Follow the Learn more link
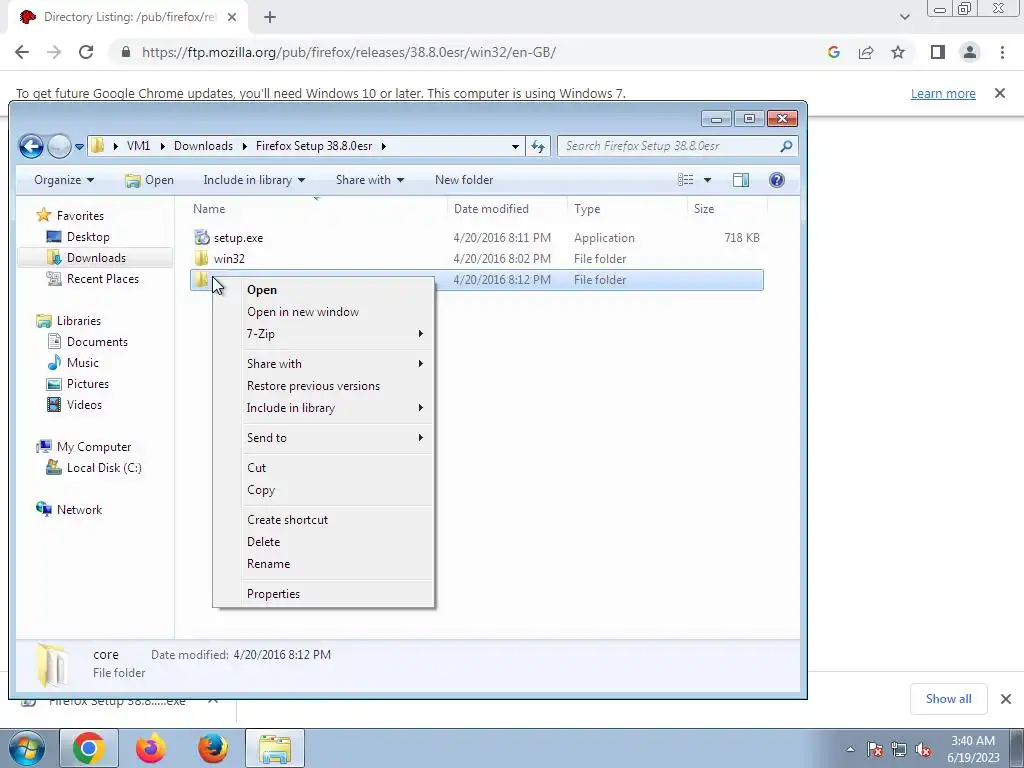1024x768 pixels. click(943, 93)
